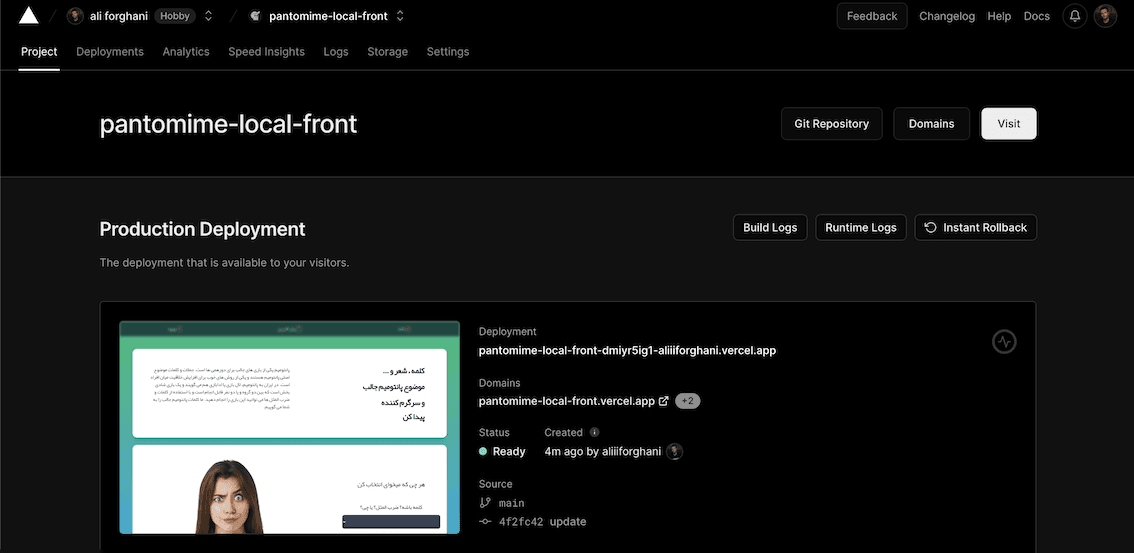Click the commit icon beside 4f2fc42
This screenshot has width=1134, height=553.
(x=485, y=522)
